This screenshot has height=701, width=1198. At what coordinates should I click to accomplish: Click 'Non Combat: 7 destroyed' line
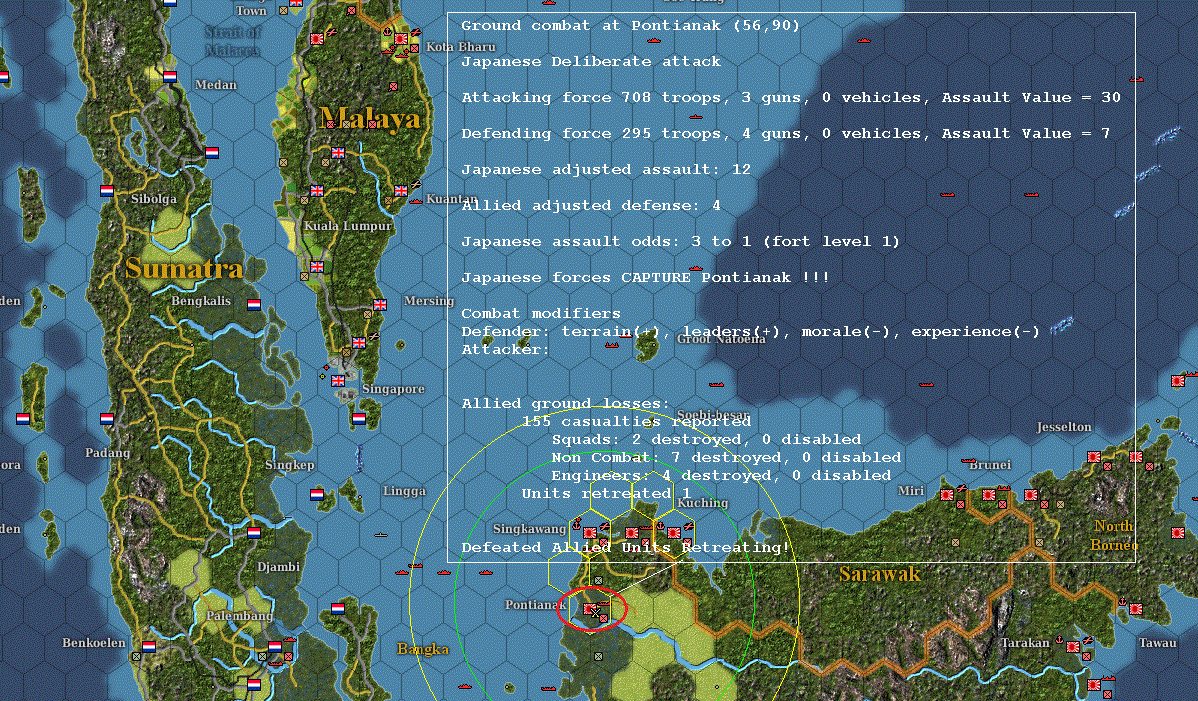(x=727, y=457)
